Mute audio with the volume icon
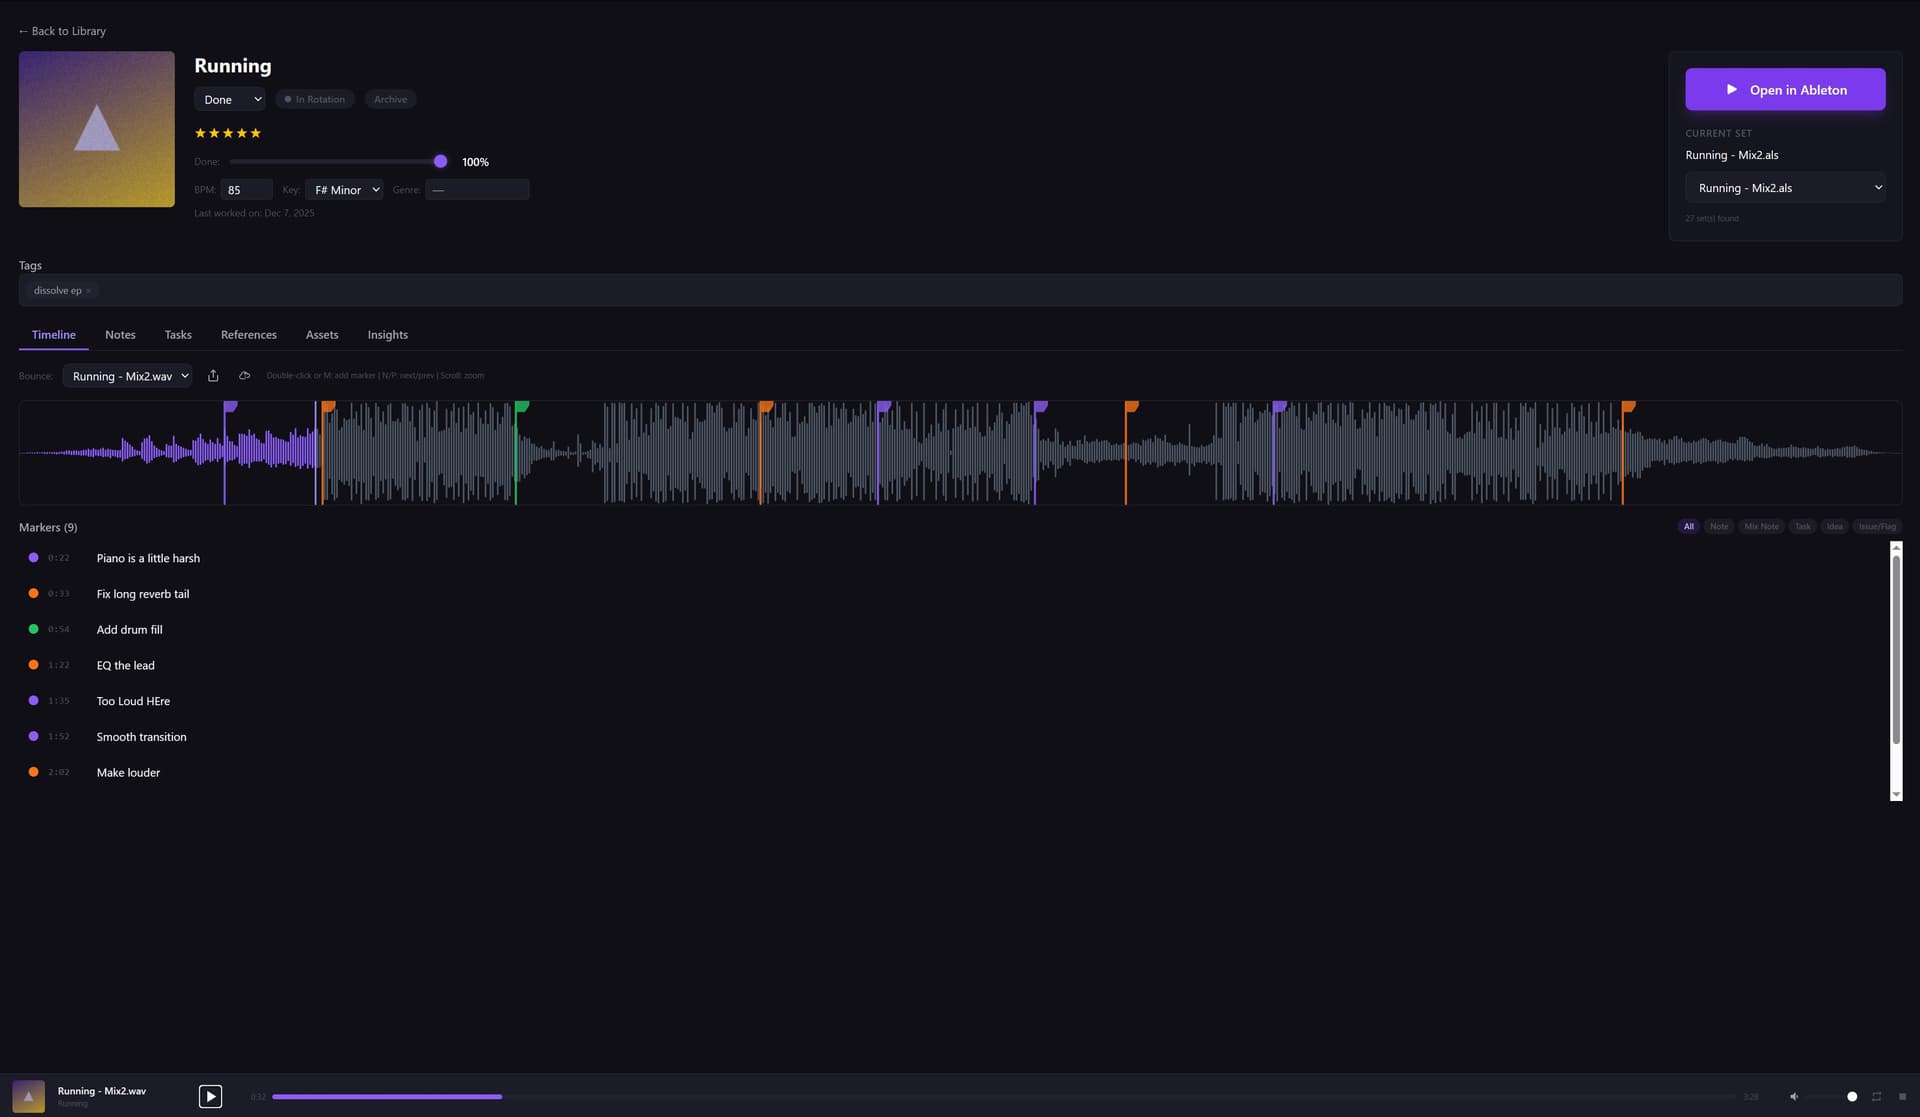Image resolution: width=1920 pixels, height=1117 pixels. pos(1794,1096)
